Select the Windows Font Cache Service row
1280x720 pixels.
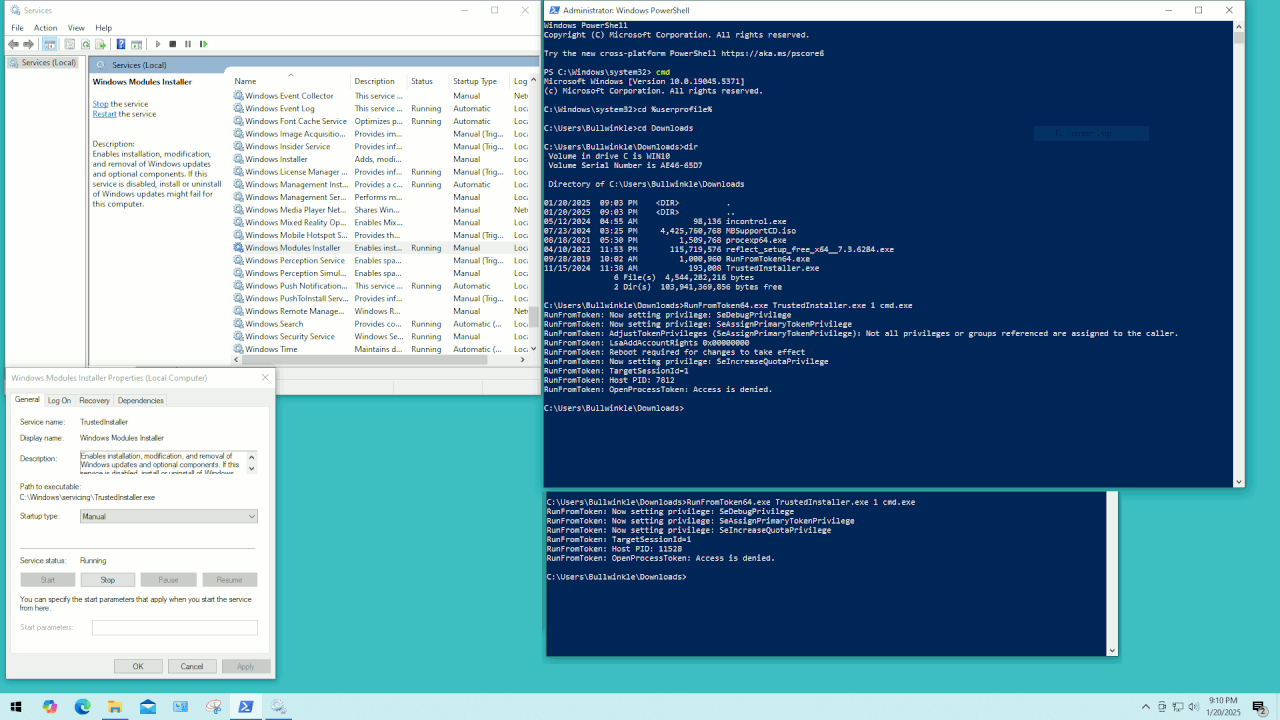pos(380,121)
